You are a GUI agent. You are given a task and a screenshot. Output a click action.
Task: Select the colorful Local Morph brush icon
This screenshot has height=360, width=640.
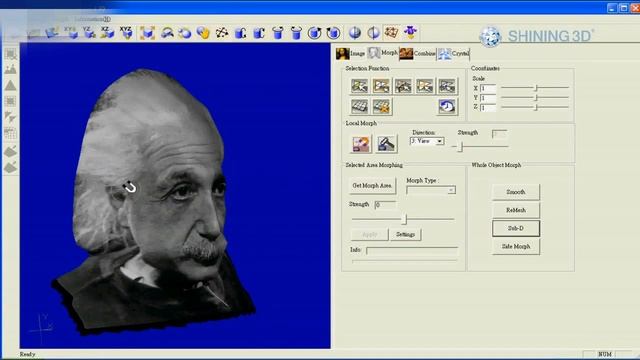click(361, 144)
